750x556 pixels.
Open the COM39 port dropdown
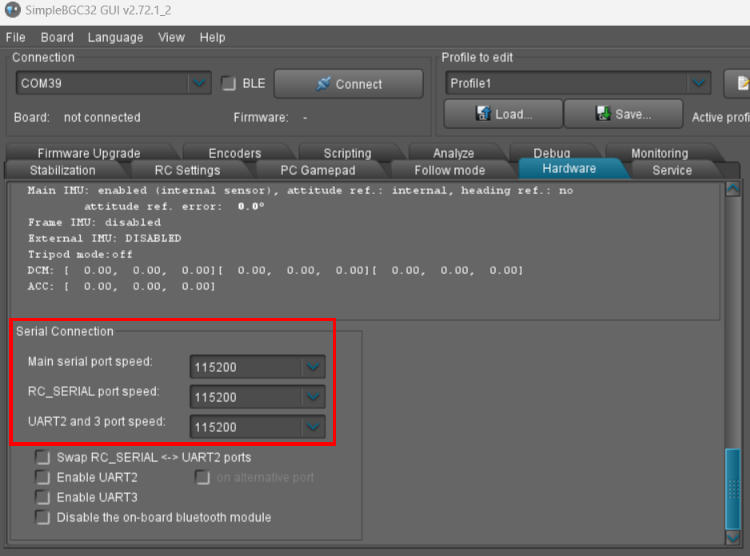[x=199, y=83]
